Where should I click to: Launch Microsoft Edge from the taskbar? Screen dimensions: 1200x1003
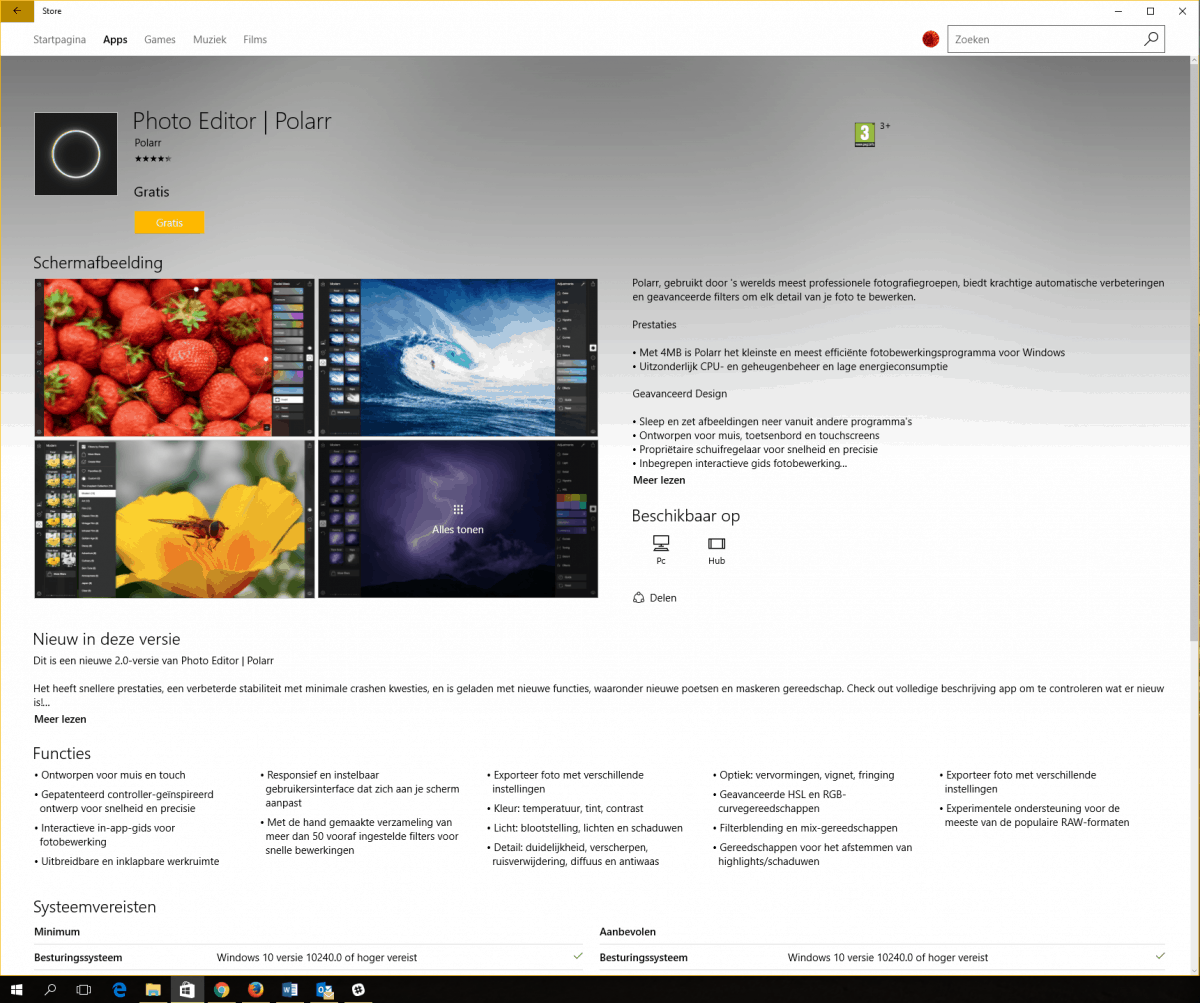pyautogui.click(x=119, y=990)
